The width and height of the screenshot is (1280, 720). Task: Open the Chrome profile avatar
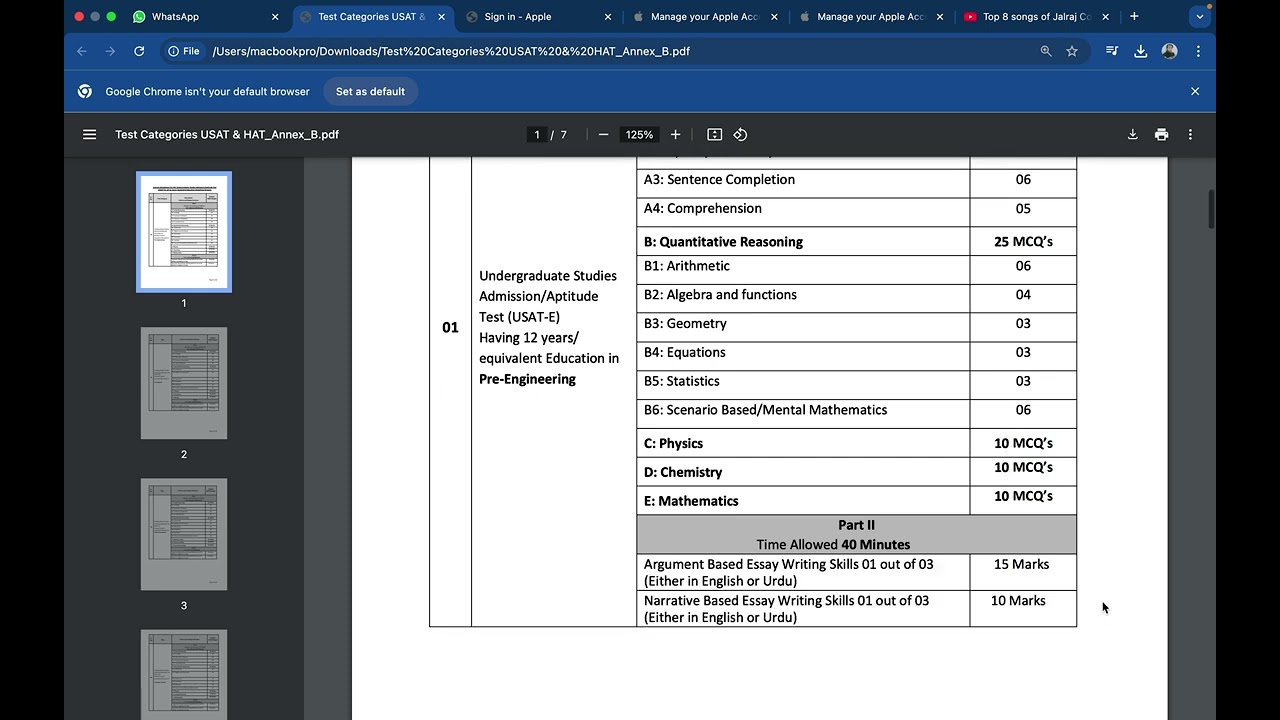(1169, 51)
